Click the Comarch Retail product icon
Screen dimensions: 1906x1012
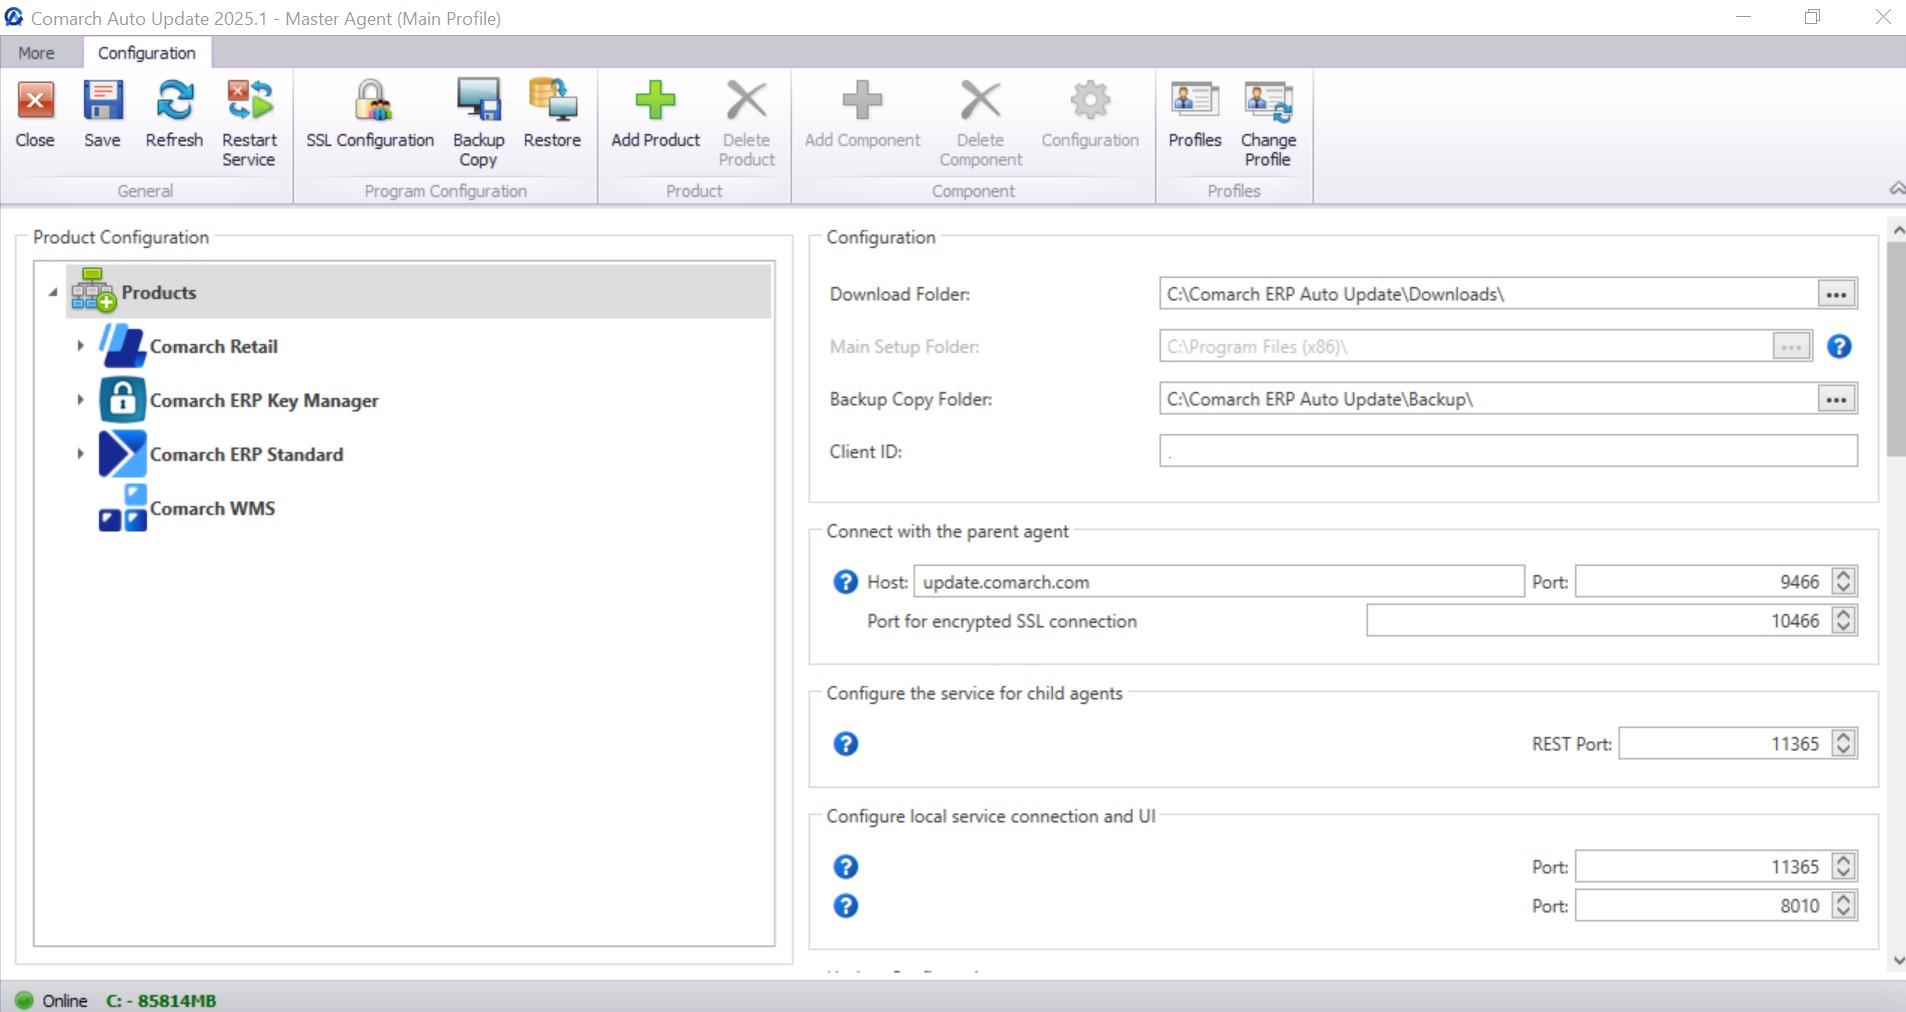coord(123,346)
